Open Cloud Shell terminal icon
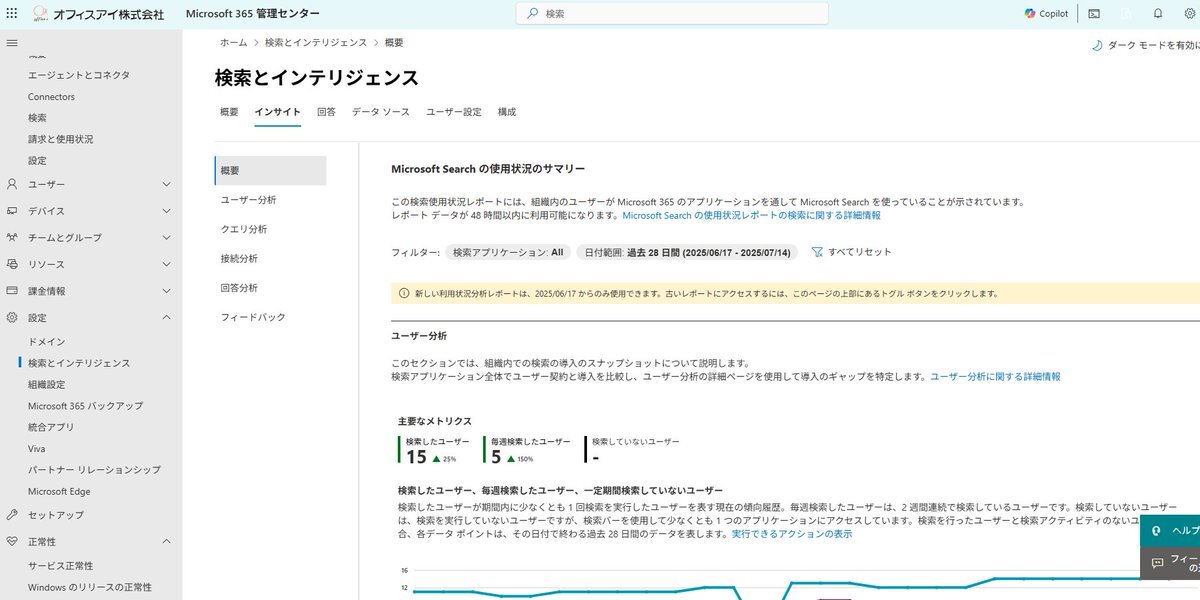1200x600 pixels. click(1094, 14)
